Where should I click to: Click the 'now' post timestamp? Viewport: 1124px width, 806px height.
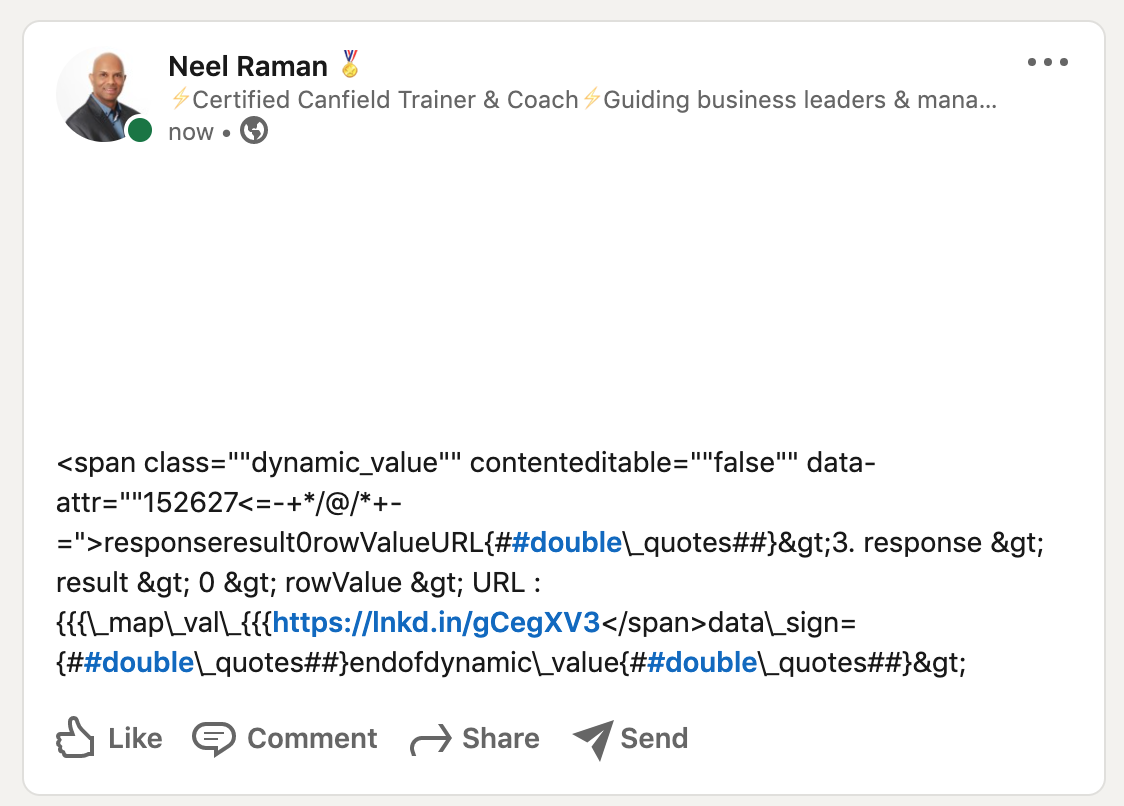click(x=191, y=132)
